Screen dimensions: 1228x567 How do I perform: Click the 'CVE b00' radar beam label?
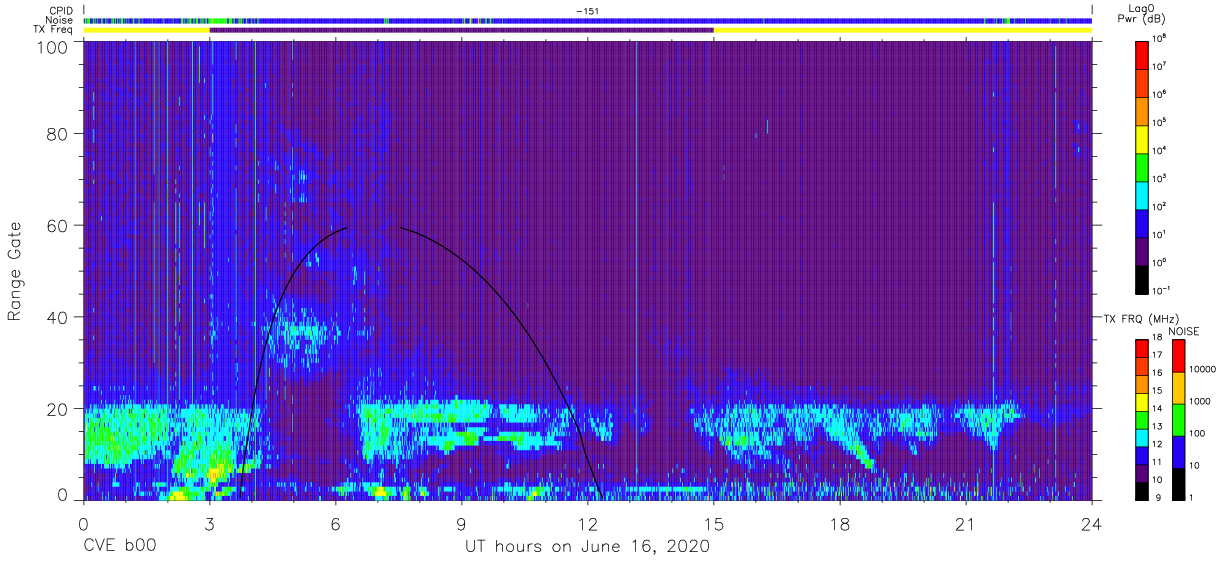coord(119,547)
